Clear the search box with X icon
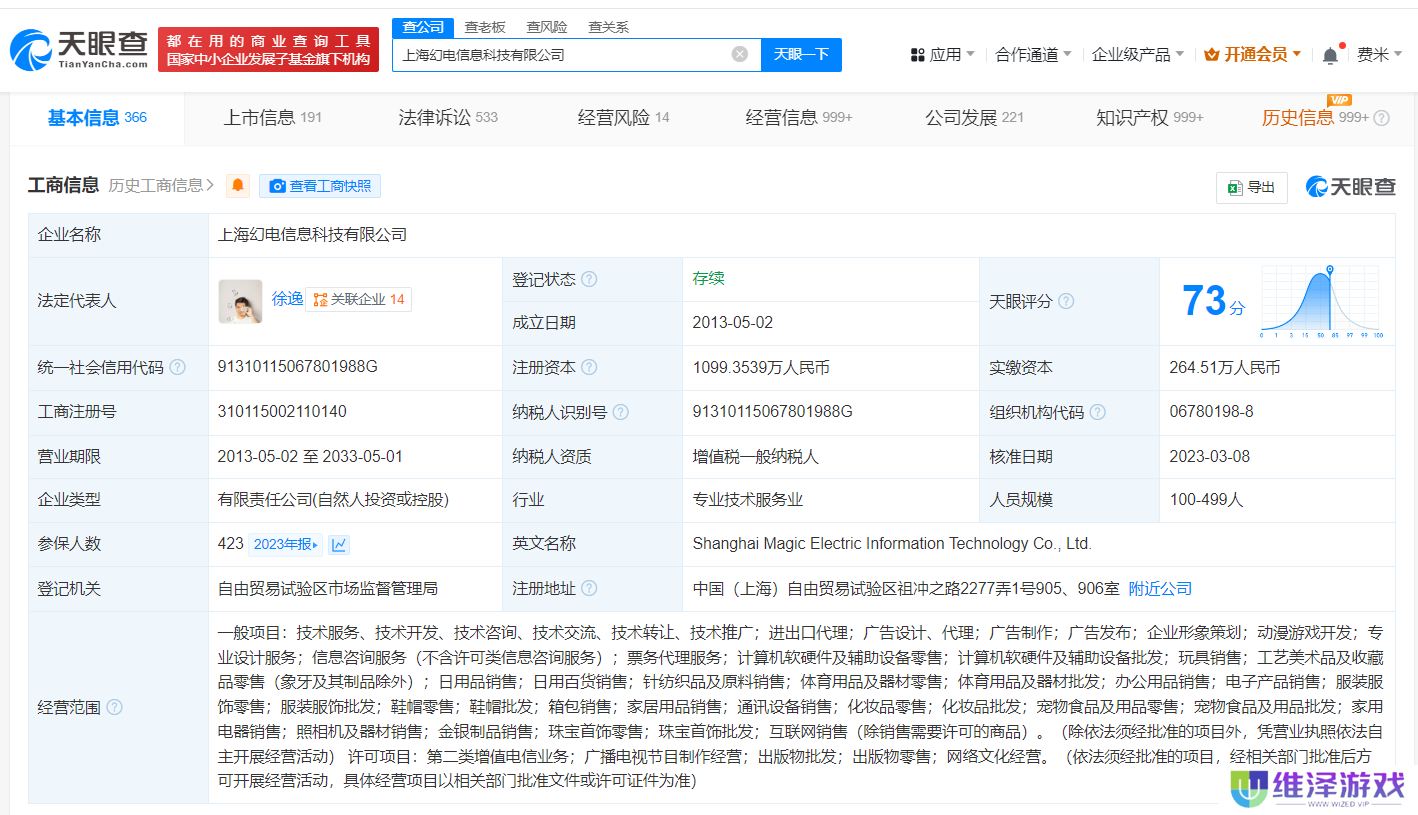 740,54
